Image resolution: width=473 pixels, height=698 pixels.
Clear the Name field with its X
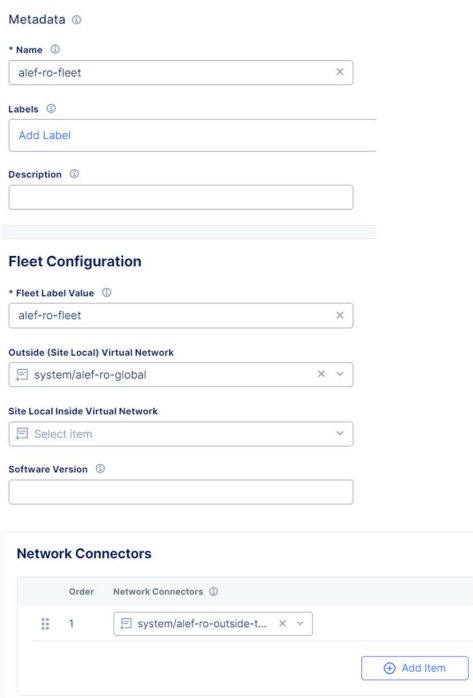(340, 72)
